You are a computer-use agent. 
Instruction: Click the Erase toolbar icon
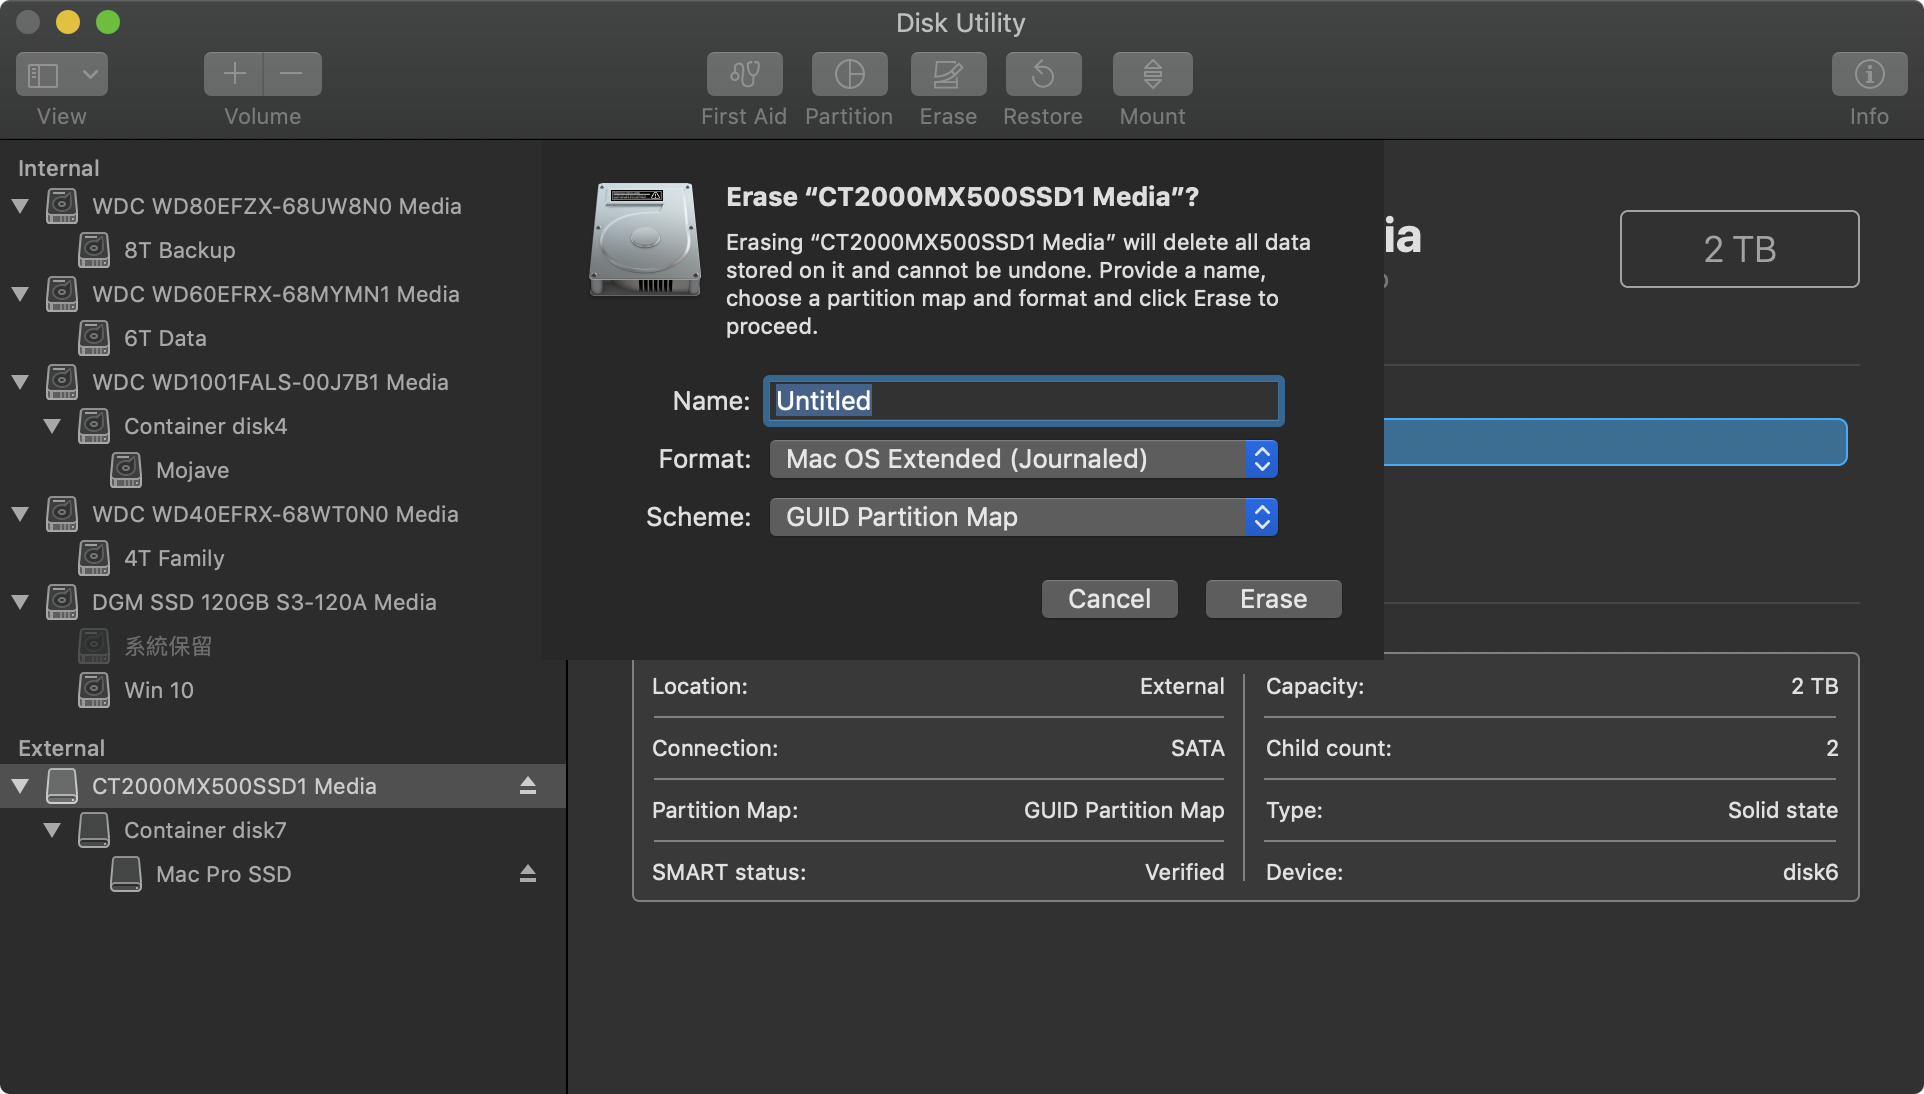(947, 74)
